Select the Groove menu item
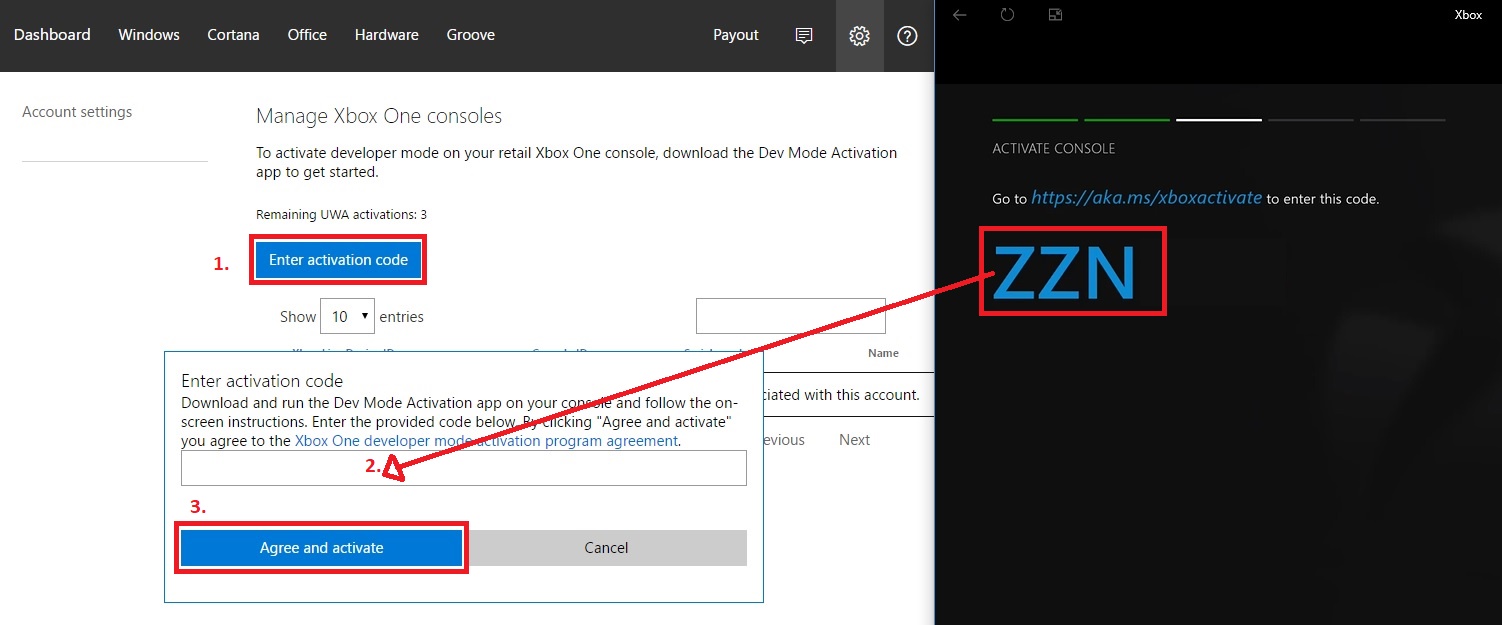Image resolution: width=1502 pixels, height=625 pixels. coord(470,35)
